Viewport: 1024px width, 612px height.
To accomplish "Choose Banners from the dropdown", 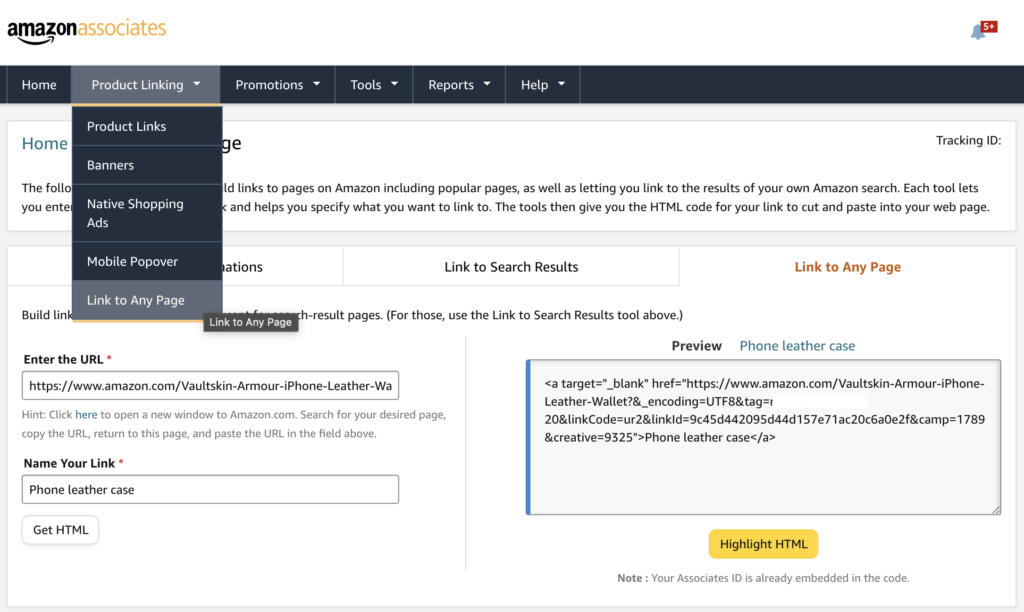I will pyautogui.click(x=147, y=165).
